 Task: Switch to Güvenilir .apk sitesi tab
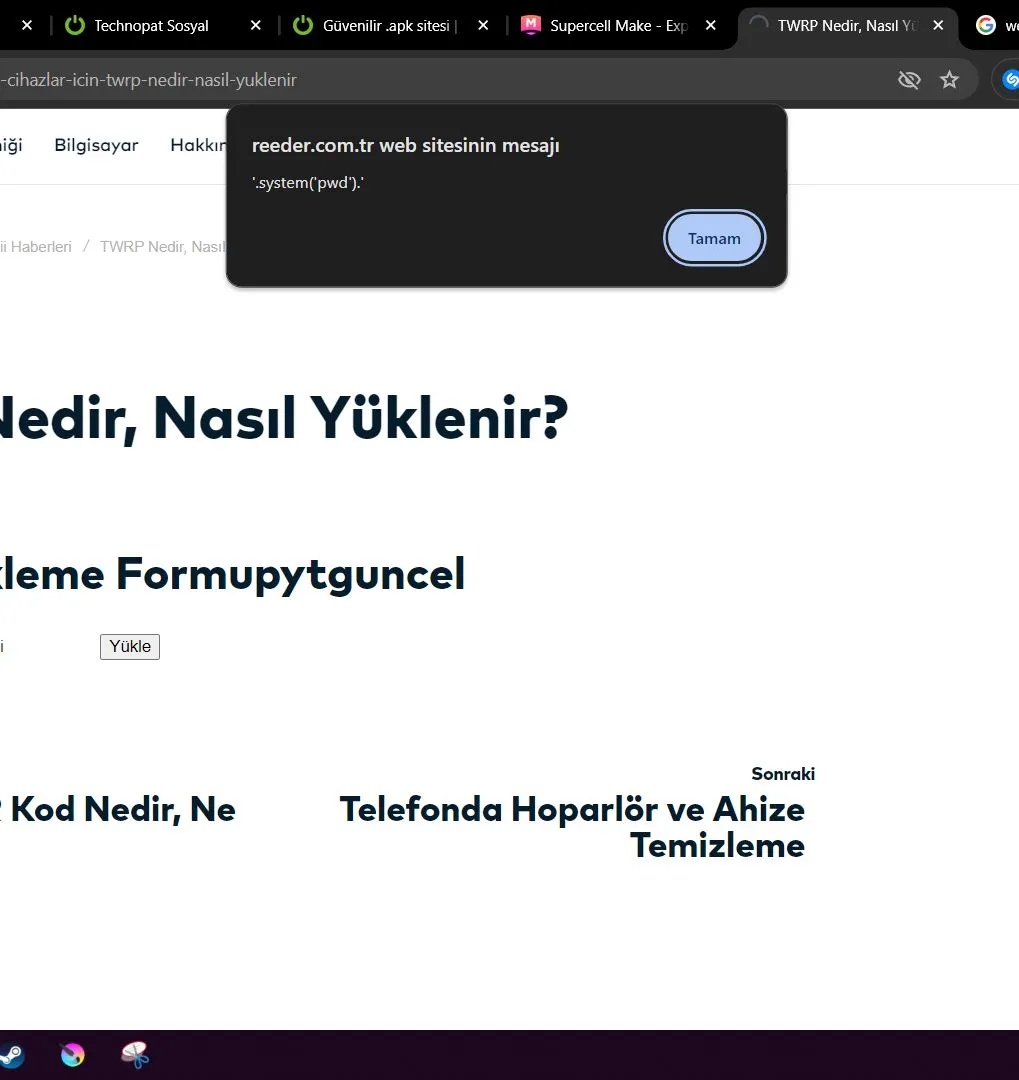[390, 25]
